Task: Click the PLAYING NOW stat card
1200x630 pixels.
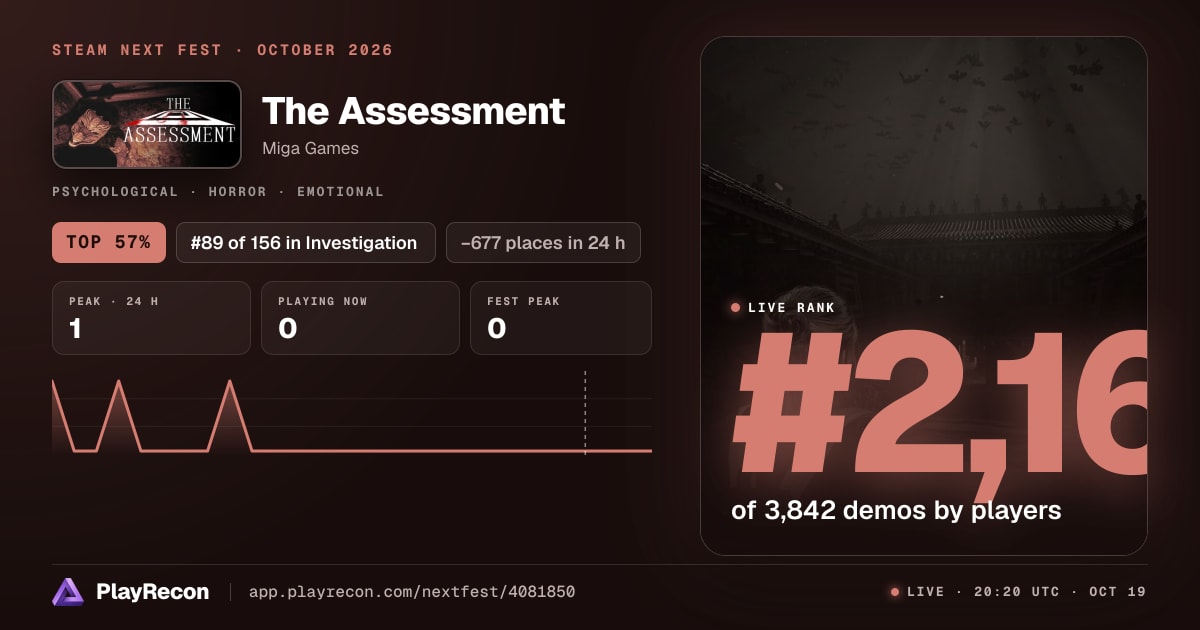Action: pyautogui.click(x=360, y=318)
